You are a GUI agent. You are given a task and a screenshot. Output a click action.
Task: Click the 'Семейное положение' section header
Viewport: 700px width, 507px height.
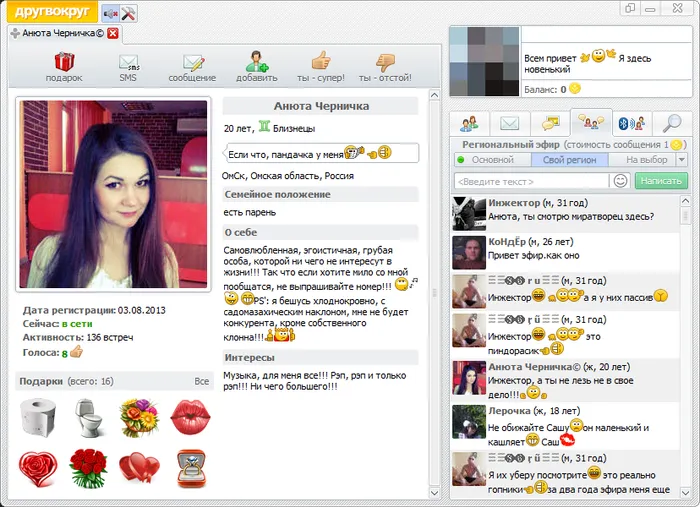(320, 195)
